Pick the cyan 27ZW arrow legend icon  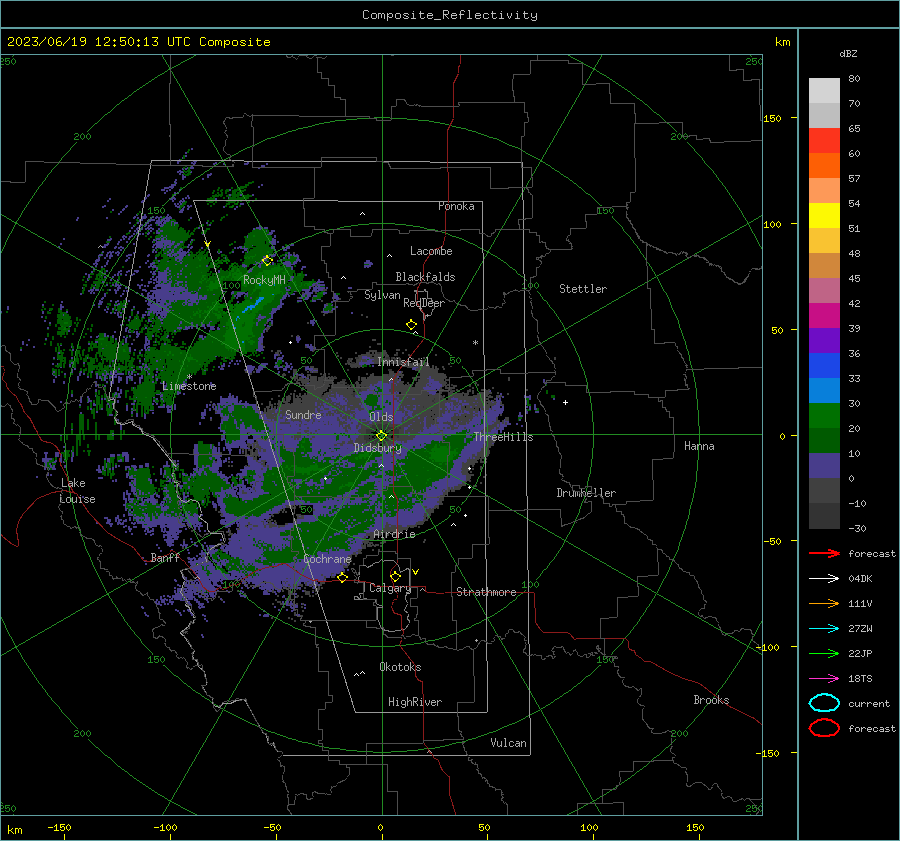pos(824,629)
